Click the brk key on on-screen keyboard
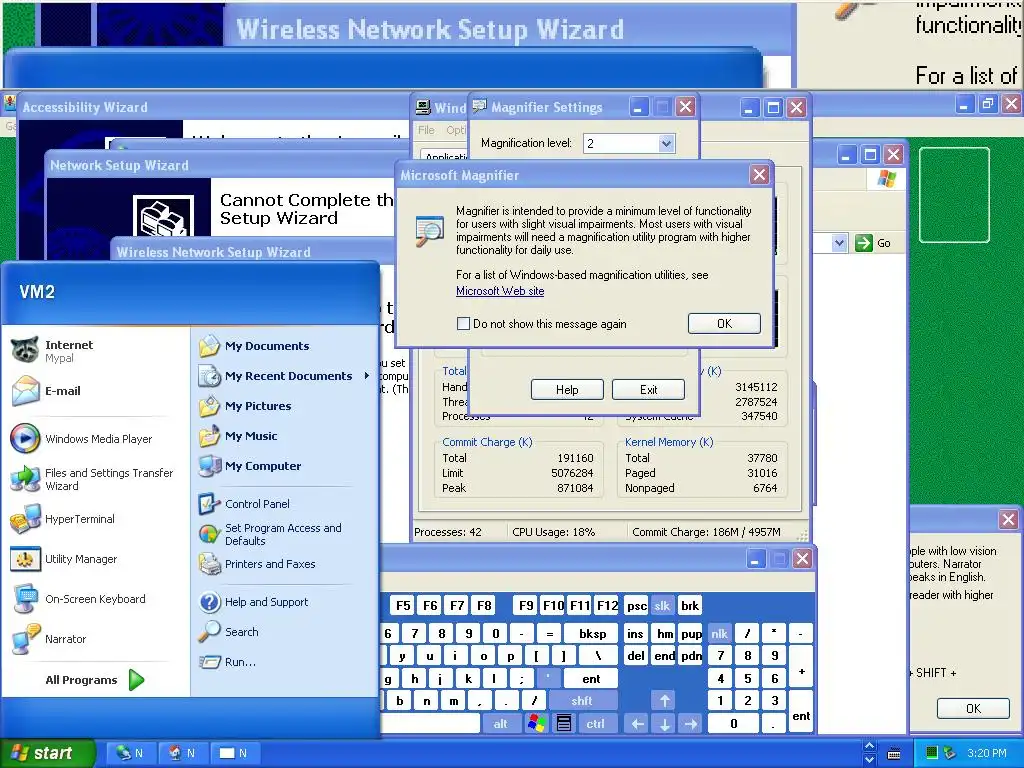This screenshot has width=1024, height=768. click(x=690, y=605)
